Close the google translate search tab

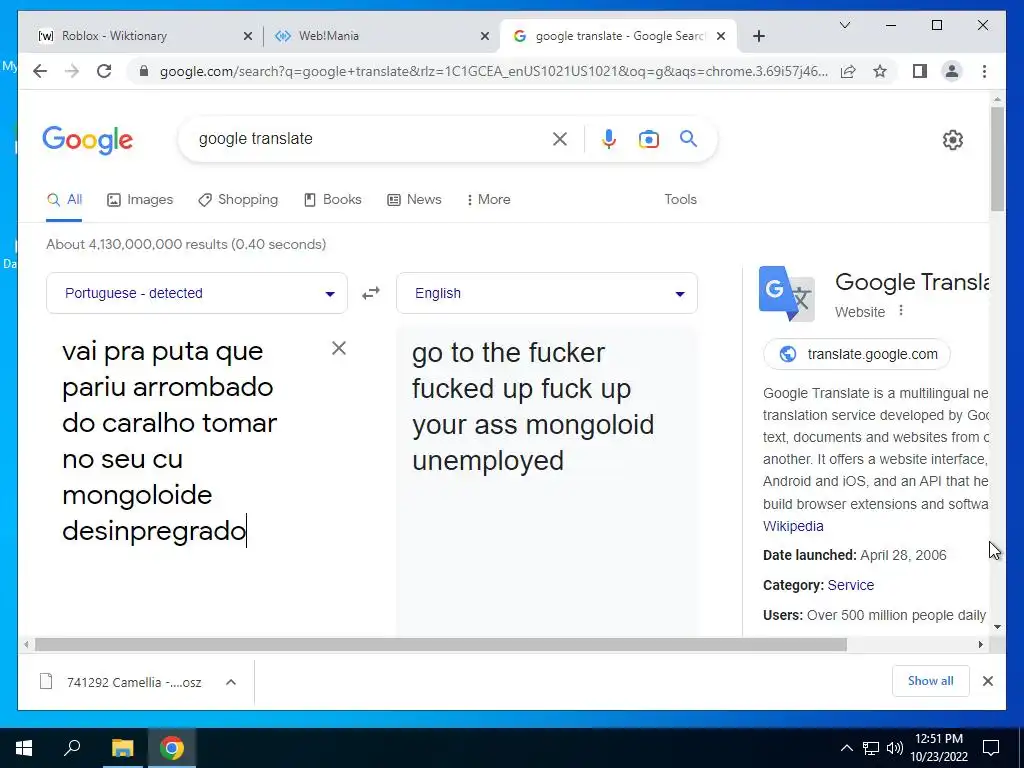coord(721,36)
